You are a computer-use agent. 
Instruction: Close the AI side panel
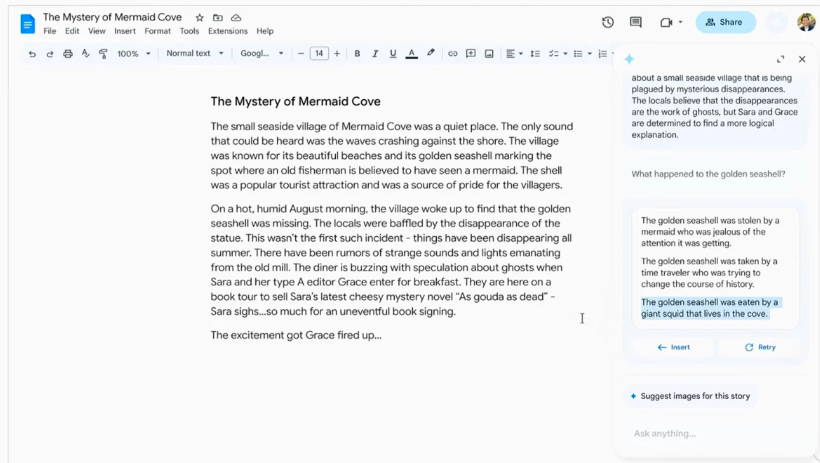pyautogui.click(x=802, y=60)
